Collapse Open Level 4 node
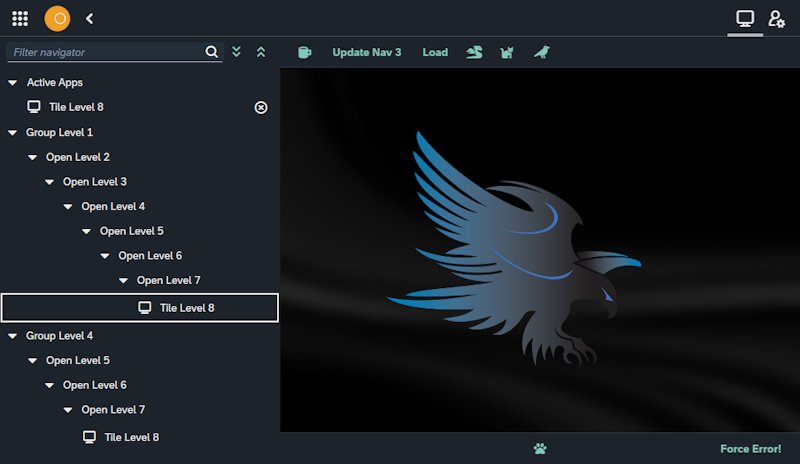This screenshot has height=464, width=800. pos(68,206)
